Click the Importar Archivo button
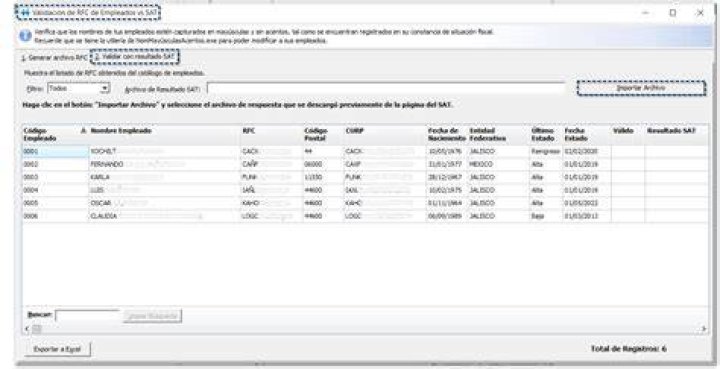Viewport: 720px width, 369px height. point(641,88)
